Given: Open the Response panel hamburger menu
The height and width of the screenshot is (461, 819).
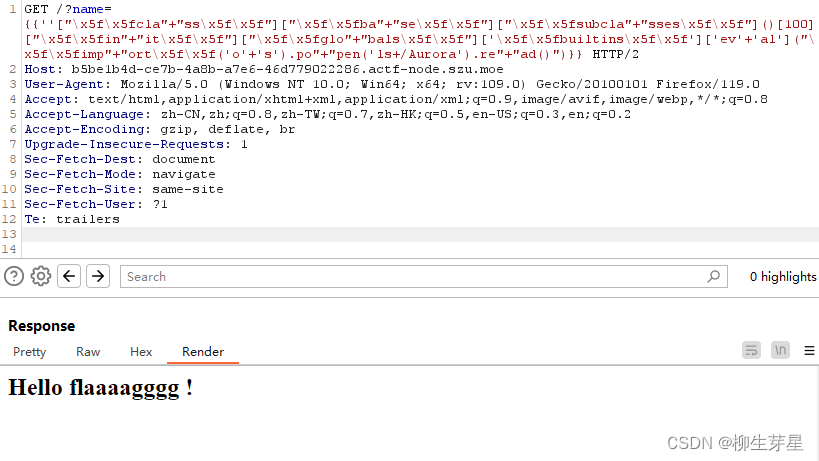Looking at the screenshot, I should pyautogui.click(x=809, y=350).
